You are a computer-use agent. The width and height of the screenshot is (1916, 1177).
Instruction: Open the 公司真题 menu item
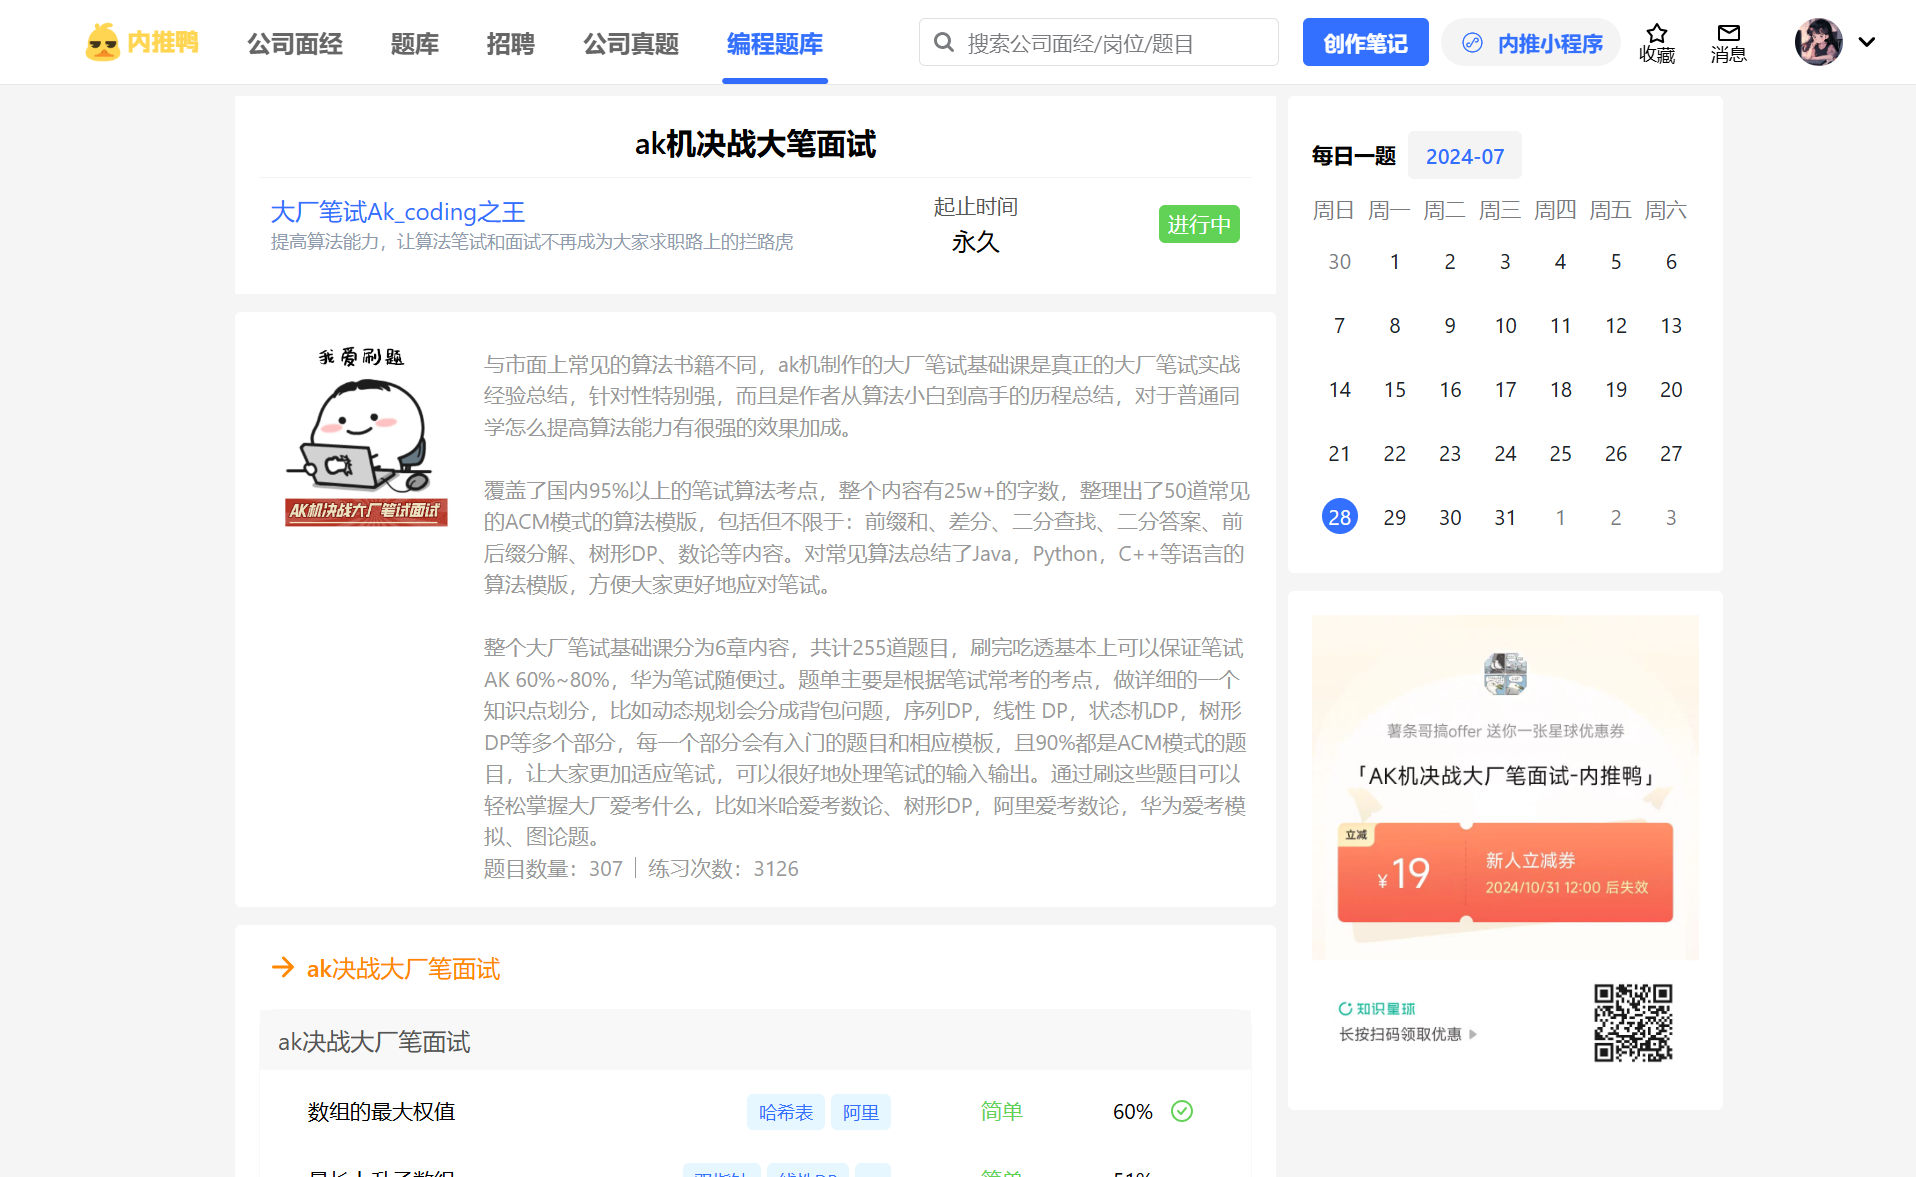click(631, 44)
